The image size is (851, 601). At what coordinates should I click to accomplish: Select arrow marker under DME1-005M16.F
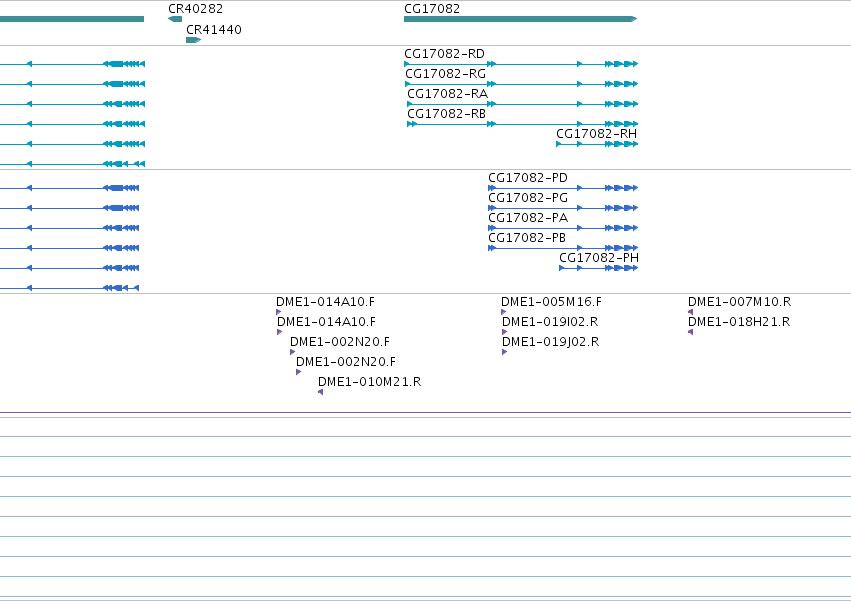pos(504,312)
